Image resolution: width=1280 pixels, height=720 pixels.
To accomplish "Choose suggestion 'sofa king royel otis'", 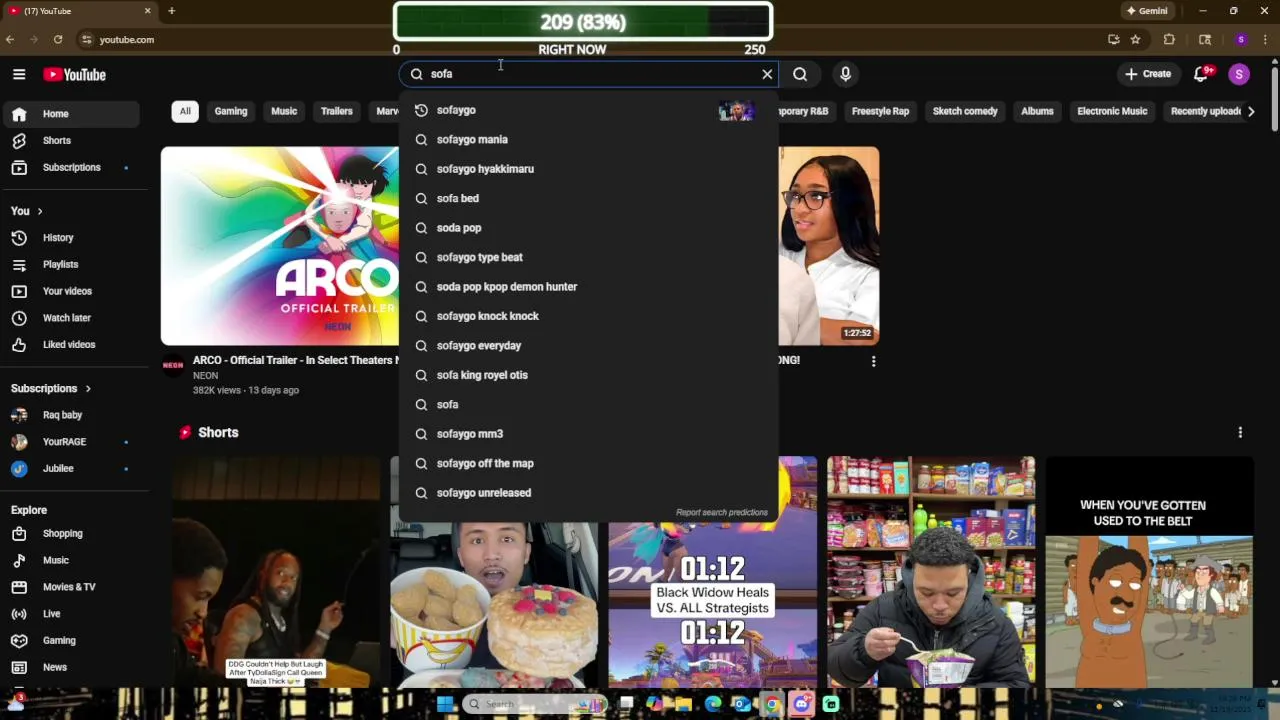I will (588, 375).
